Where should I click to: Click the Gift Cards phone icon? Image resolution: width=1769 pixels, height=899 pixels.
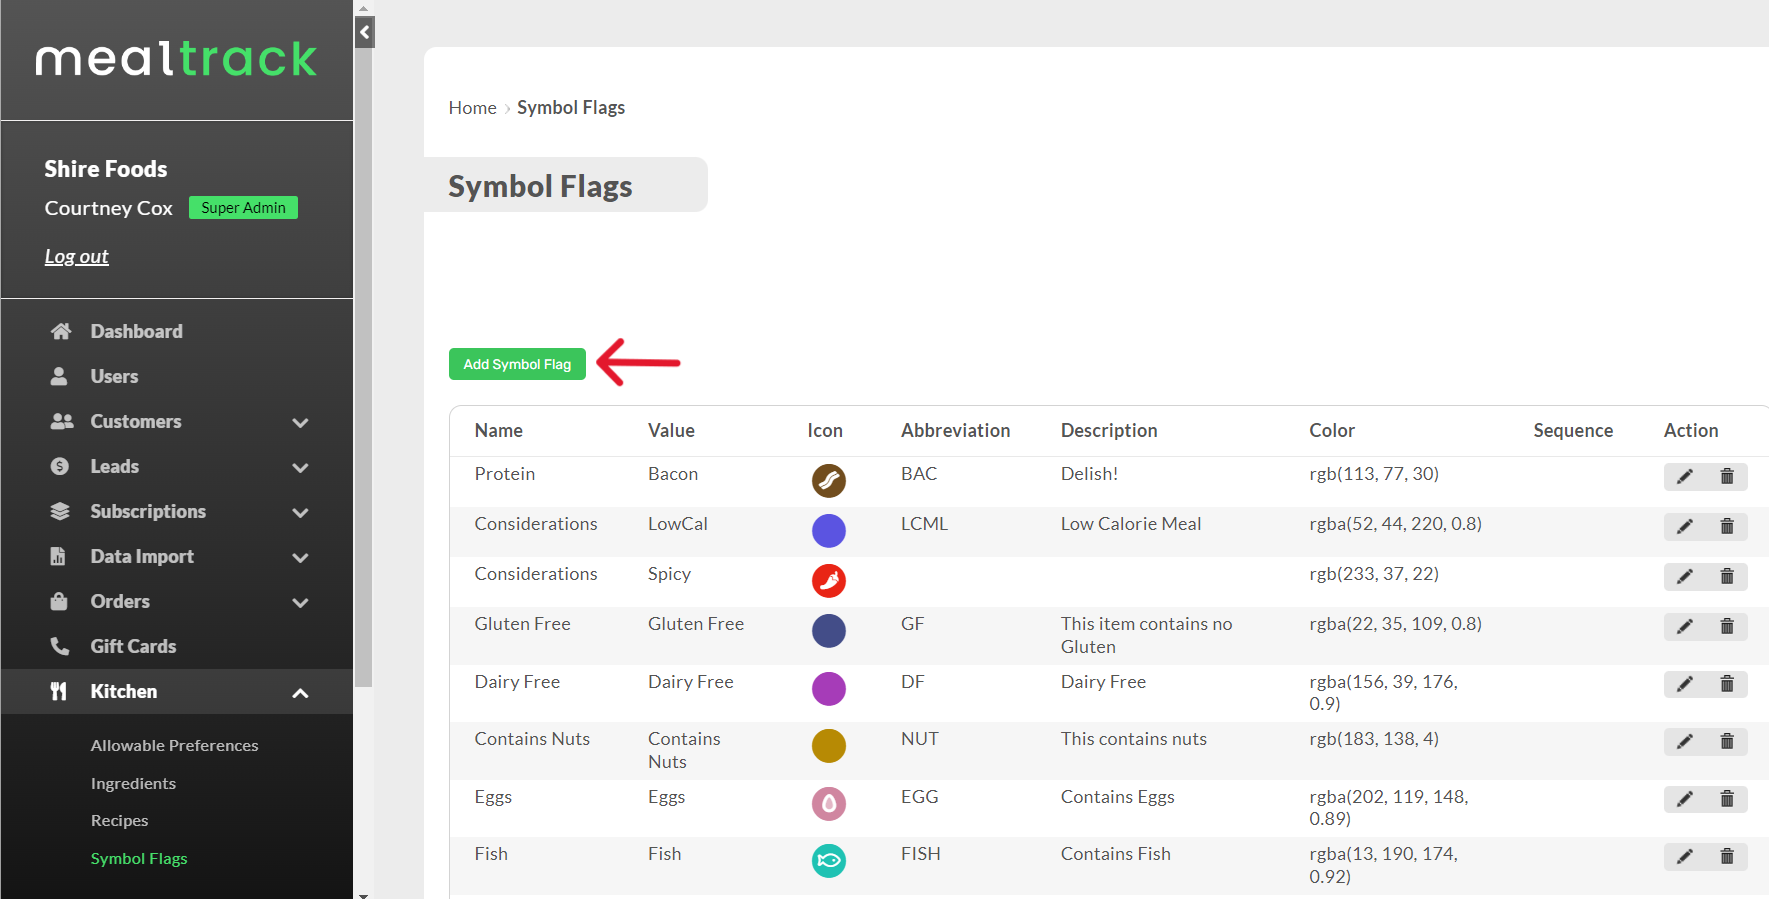[x=60, y=646]
